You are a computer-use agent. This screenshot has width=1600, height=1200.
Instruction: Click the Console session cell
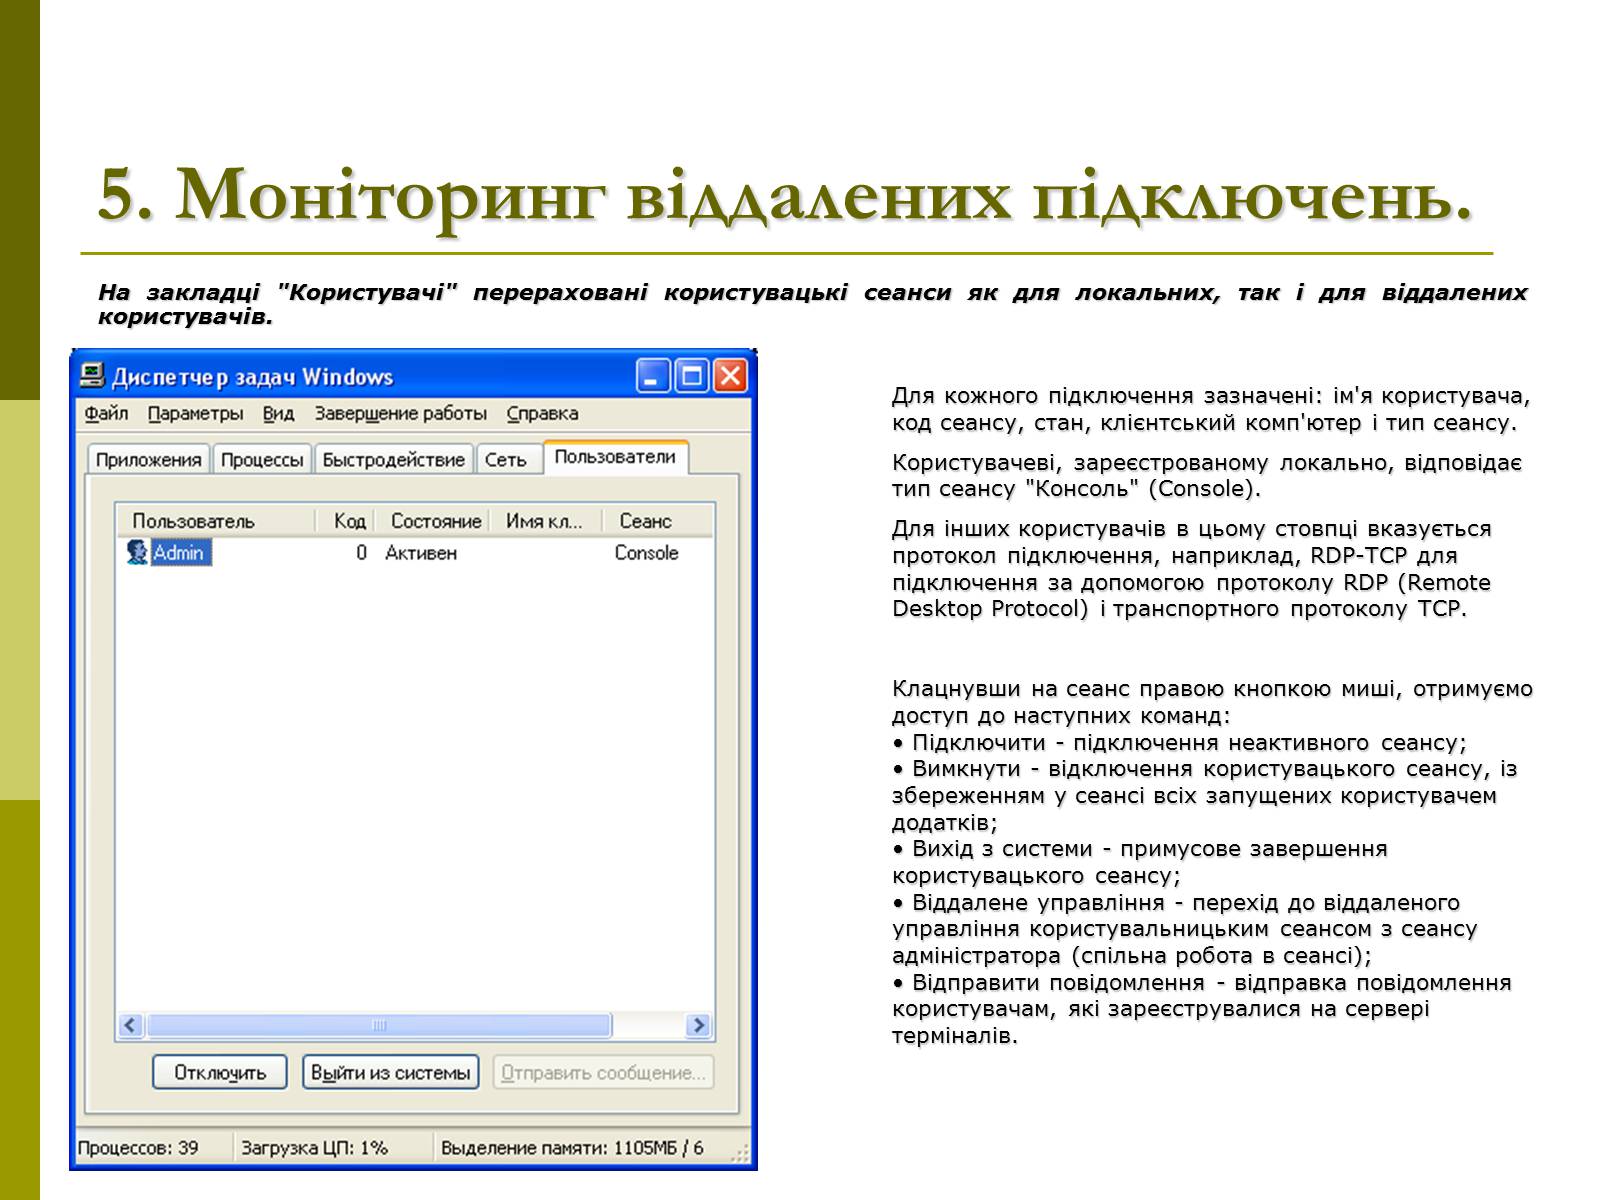coord(646,552)
